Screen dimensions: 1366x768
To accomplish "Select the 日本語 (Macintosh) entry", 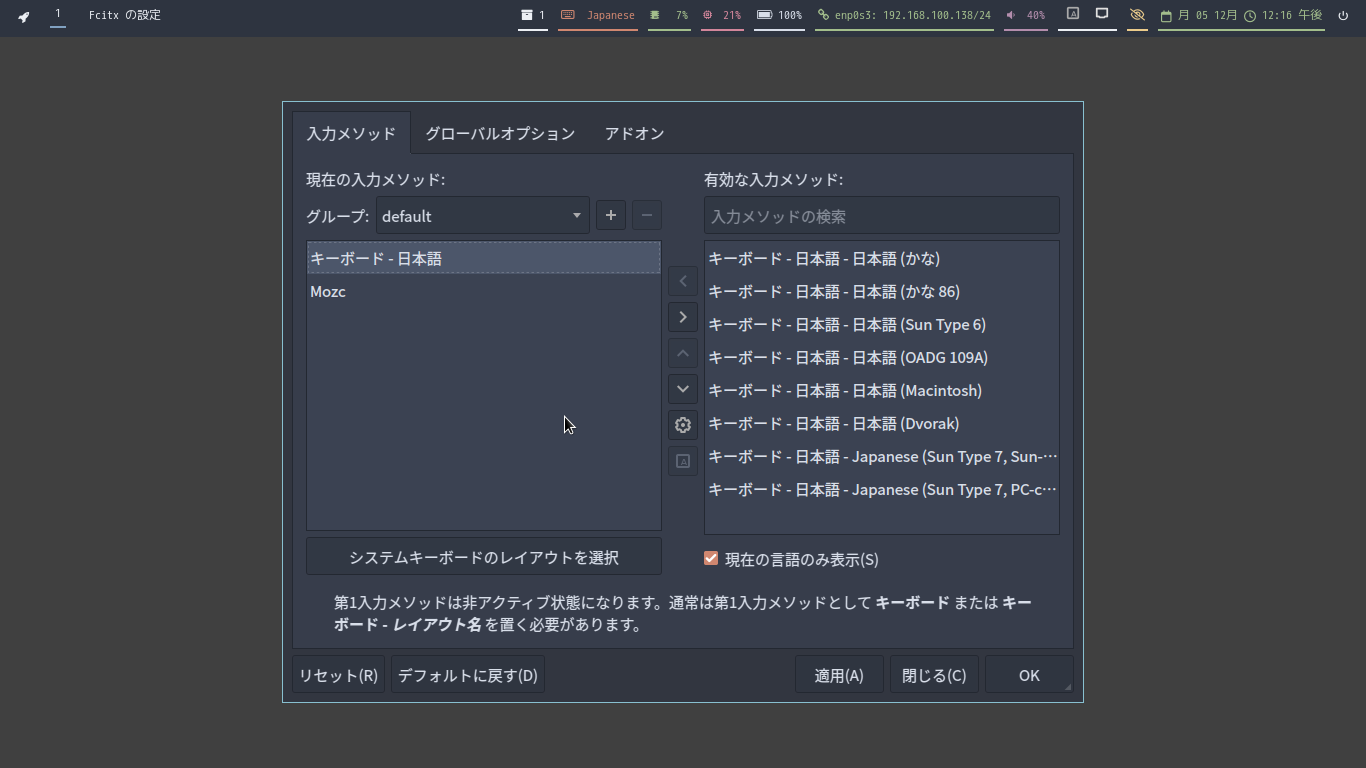I will point(882,390).
